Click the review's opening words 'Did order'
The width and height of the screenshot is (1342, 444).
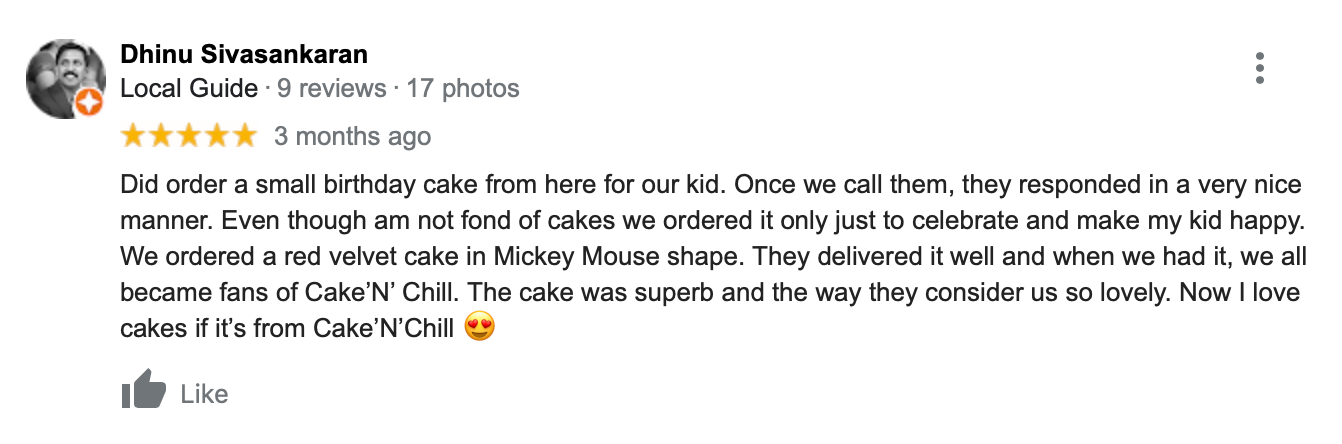click(x=159, y=186)
